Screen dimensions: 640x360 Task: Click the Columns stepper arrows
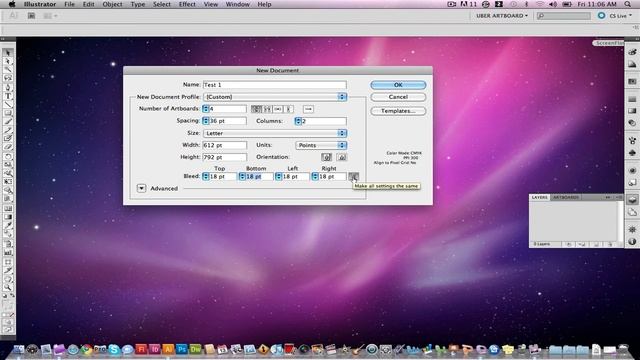point(298,121)
